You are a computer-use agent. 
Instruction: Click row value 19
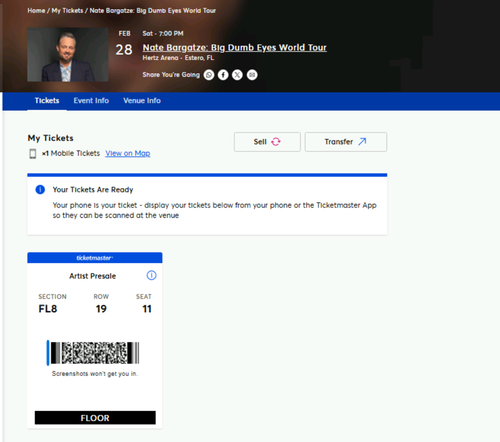pyautogui.click(x=101, y=309)
